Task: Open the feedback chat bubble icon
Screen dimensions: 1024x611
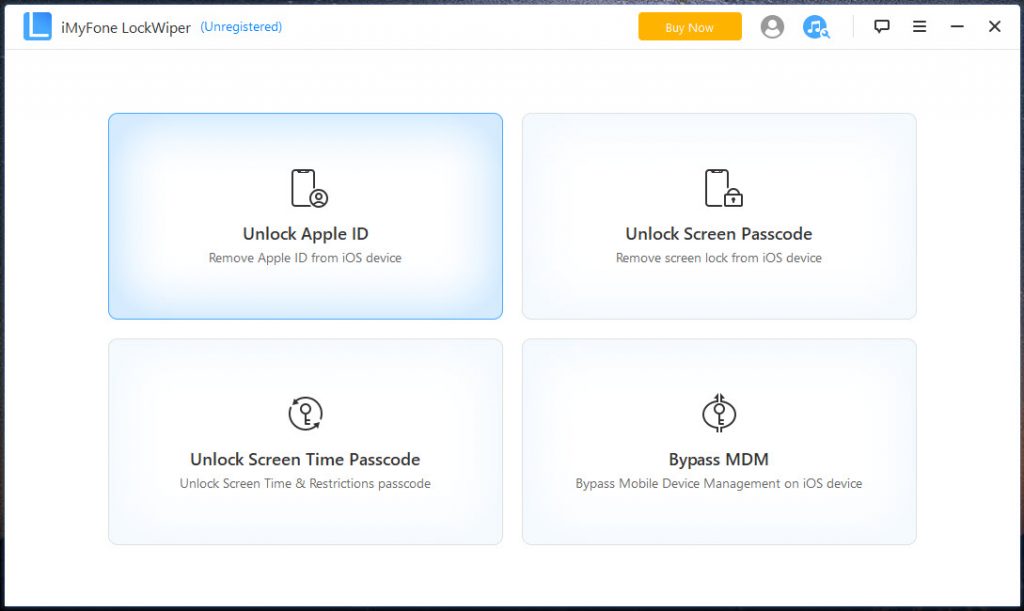Action: [882, 26]
